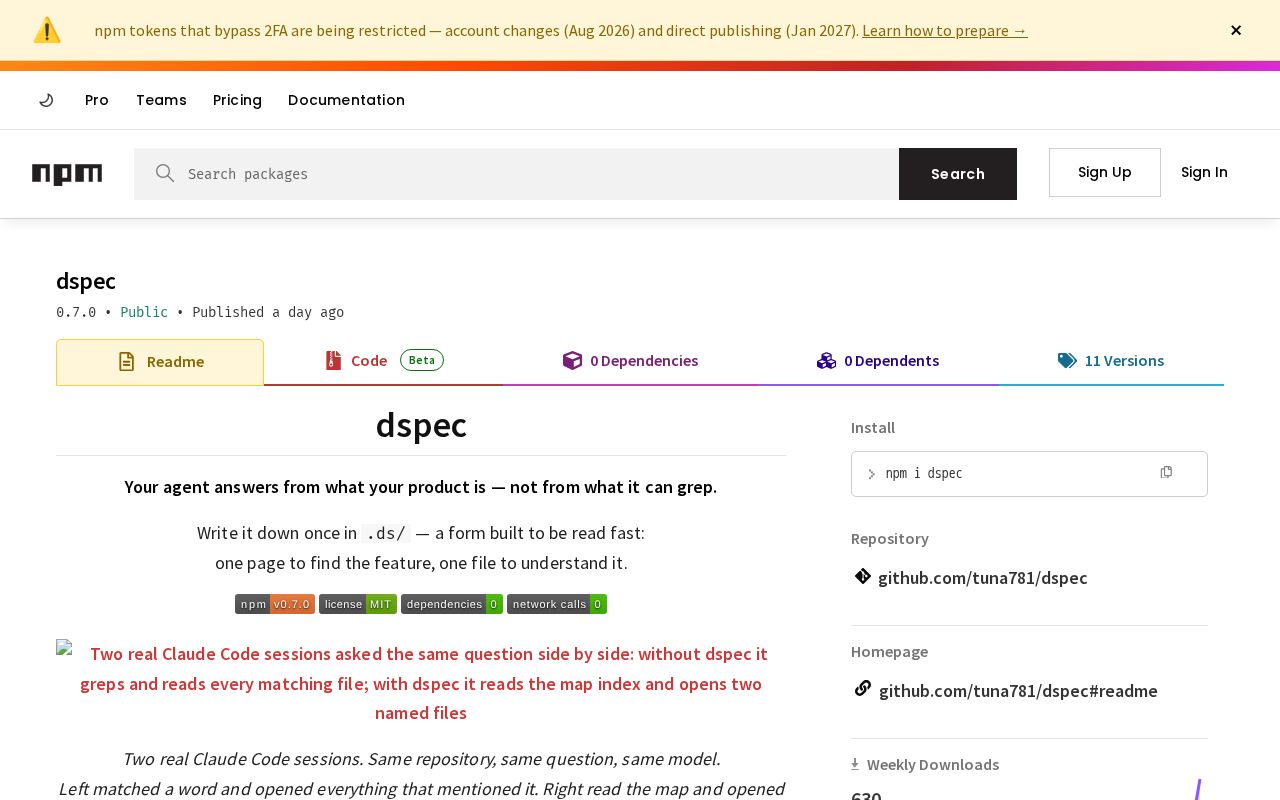Open the github.com/tuna781/dspec repository link
This screenshot has width=1280, height=800.
983,578
